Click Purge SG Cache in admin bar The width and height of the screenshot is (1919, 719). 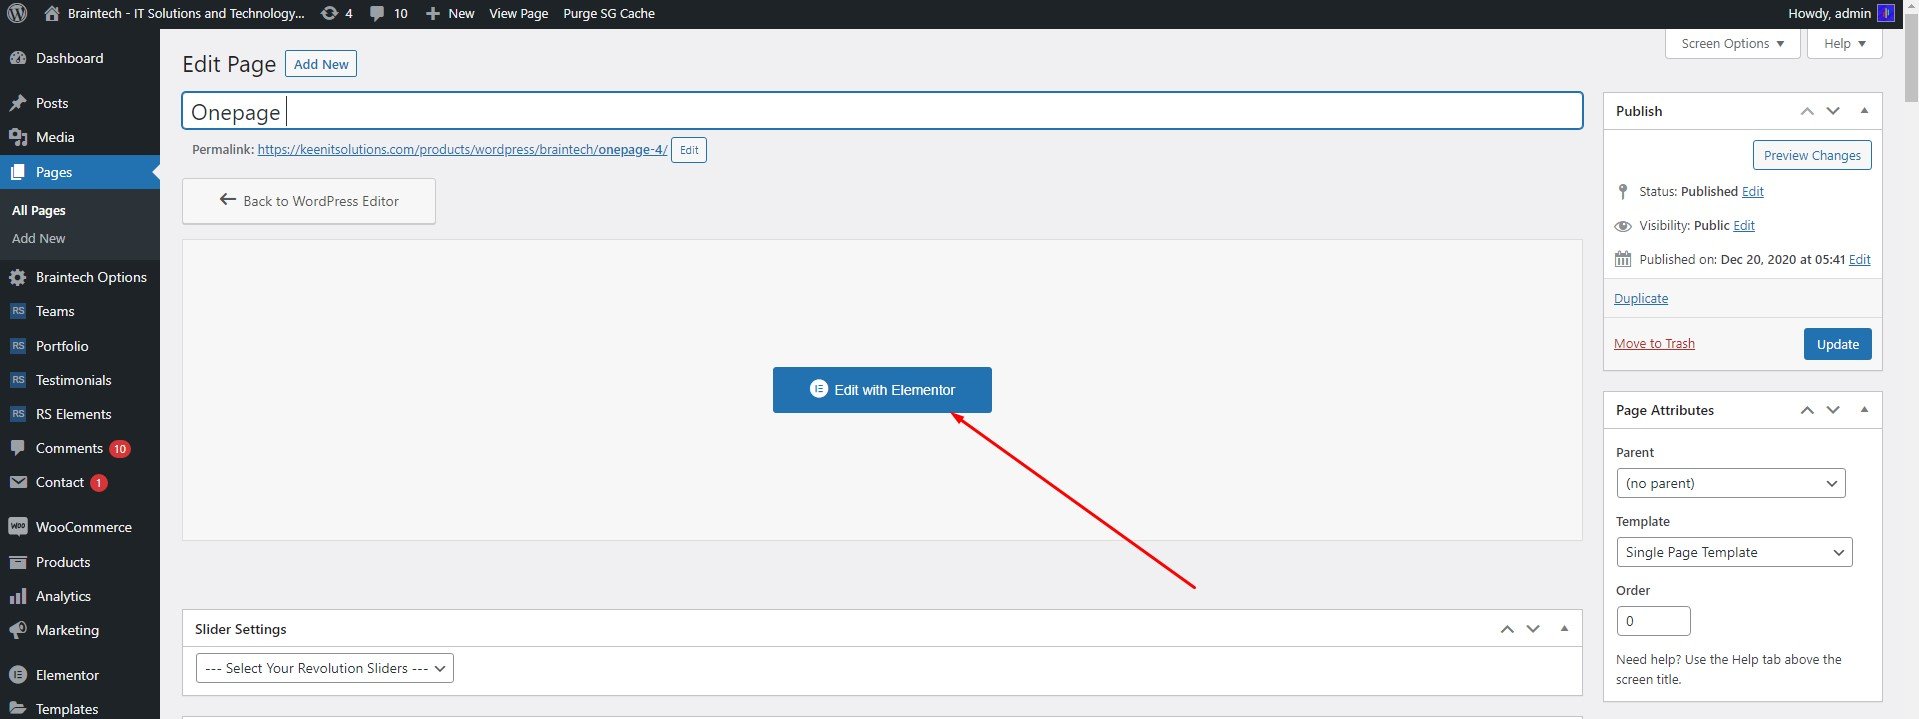point(609,13)
